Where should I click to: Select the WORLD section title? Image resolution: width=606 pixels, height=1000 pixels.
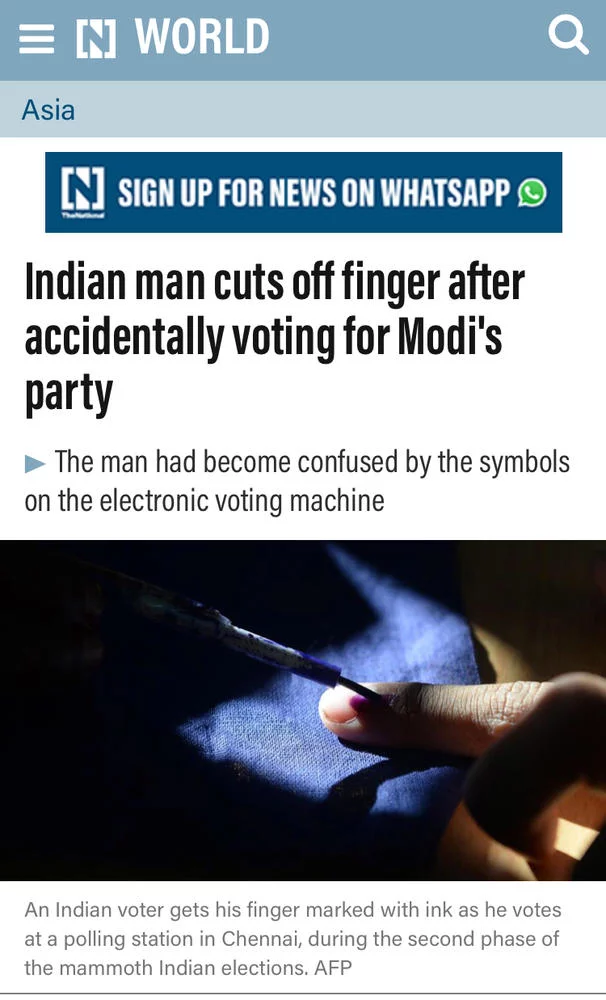coord(202,36)
